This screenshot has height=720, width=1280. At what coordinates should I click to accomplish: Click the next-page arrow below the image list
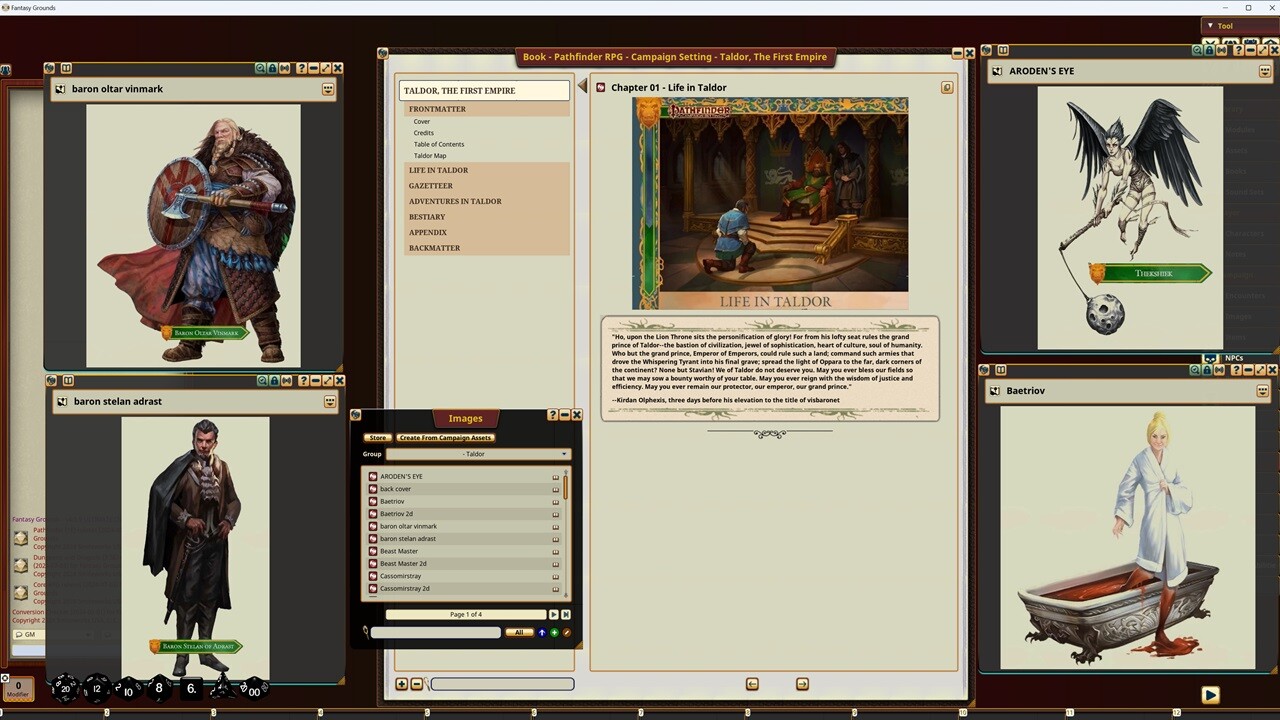[x=553, y=614]
